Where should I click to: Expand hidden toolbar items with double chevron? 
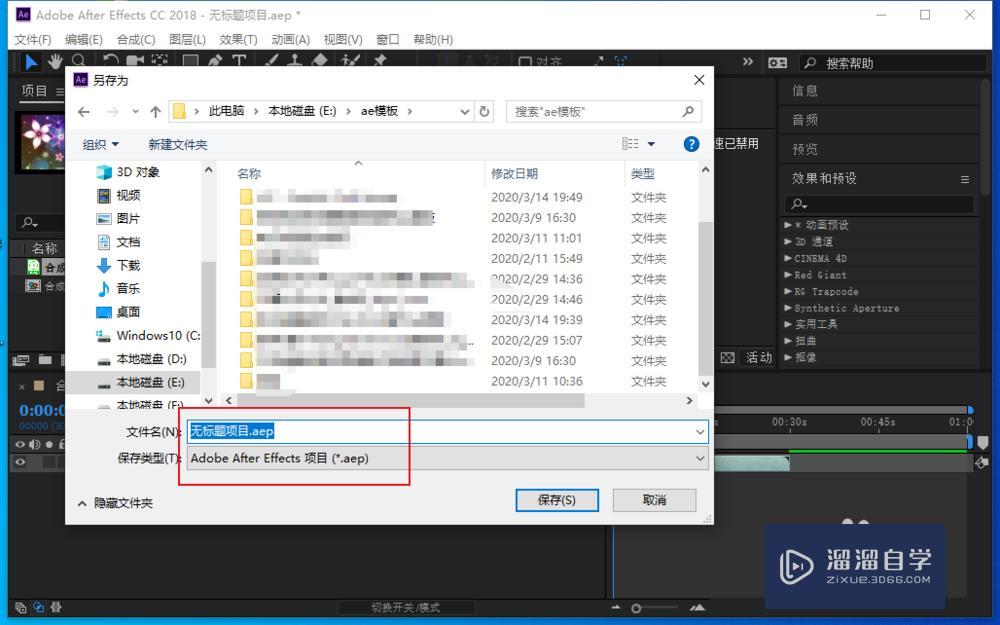tap(747, 62)
